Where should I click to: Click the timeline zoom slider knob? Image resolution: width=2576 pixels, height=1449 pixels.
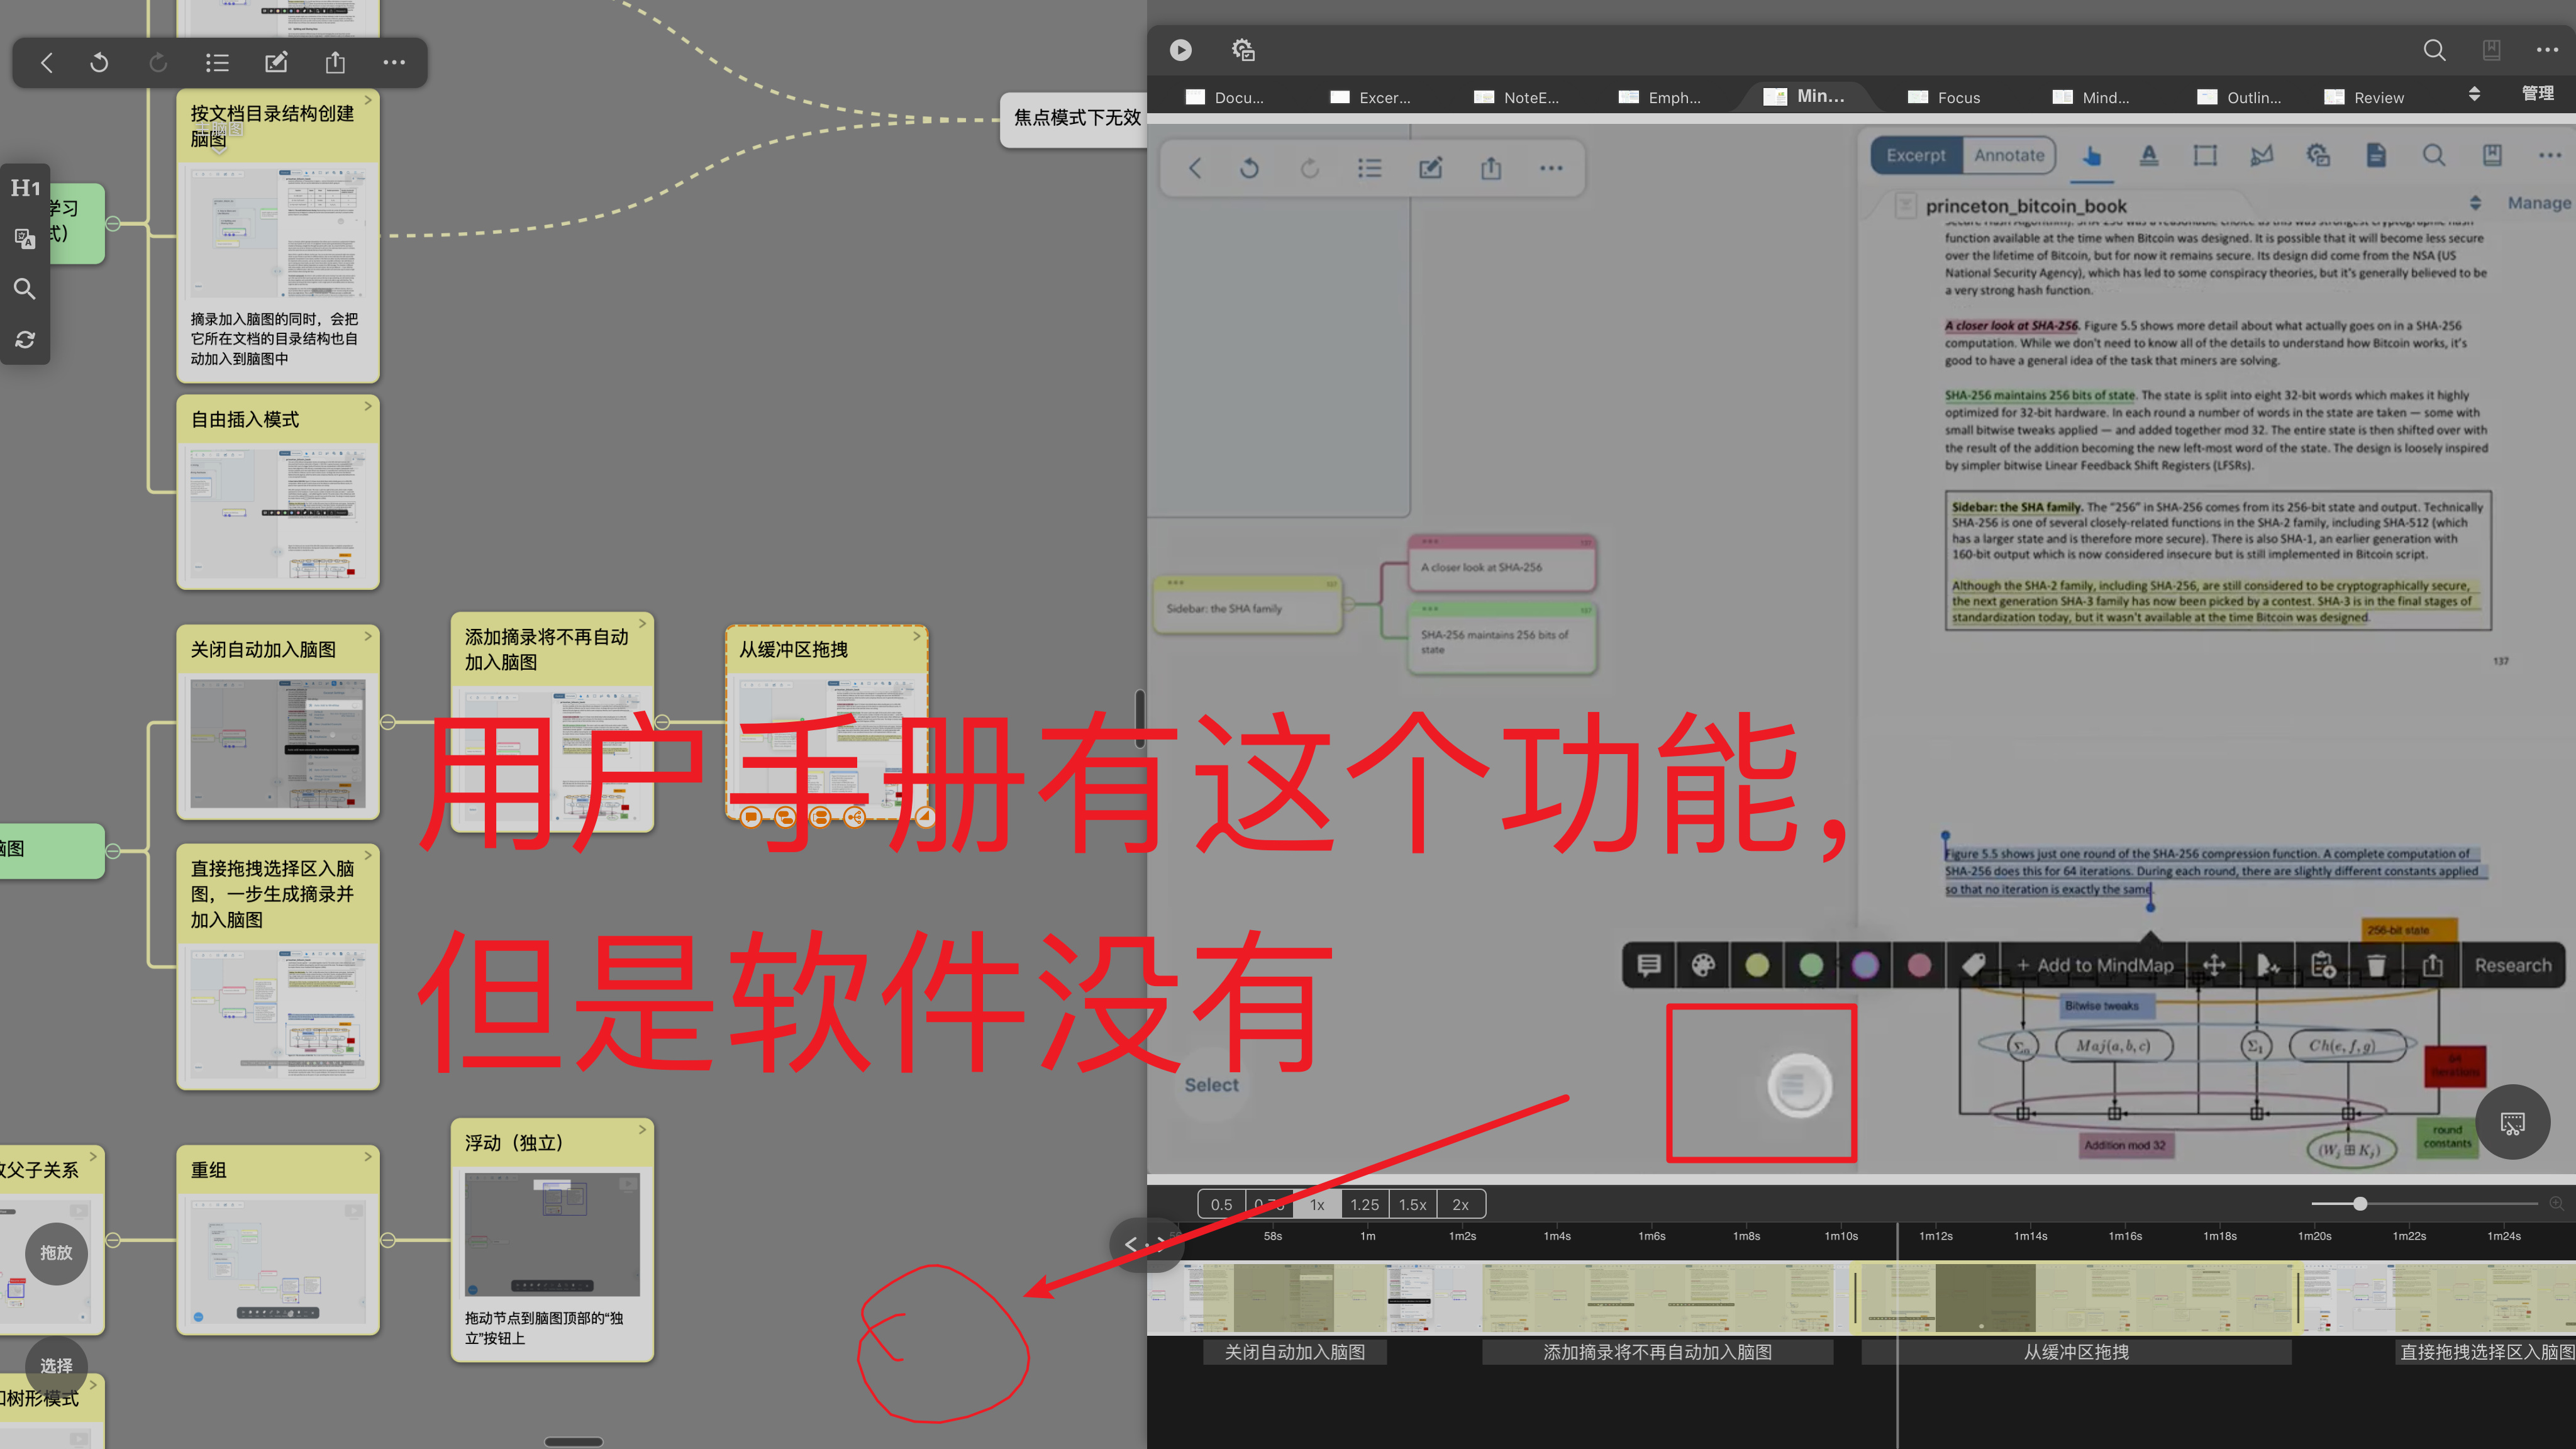[2360, 1204]
